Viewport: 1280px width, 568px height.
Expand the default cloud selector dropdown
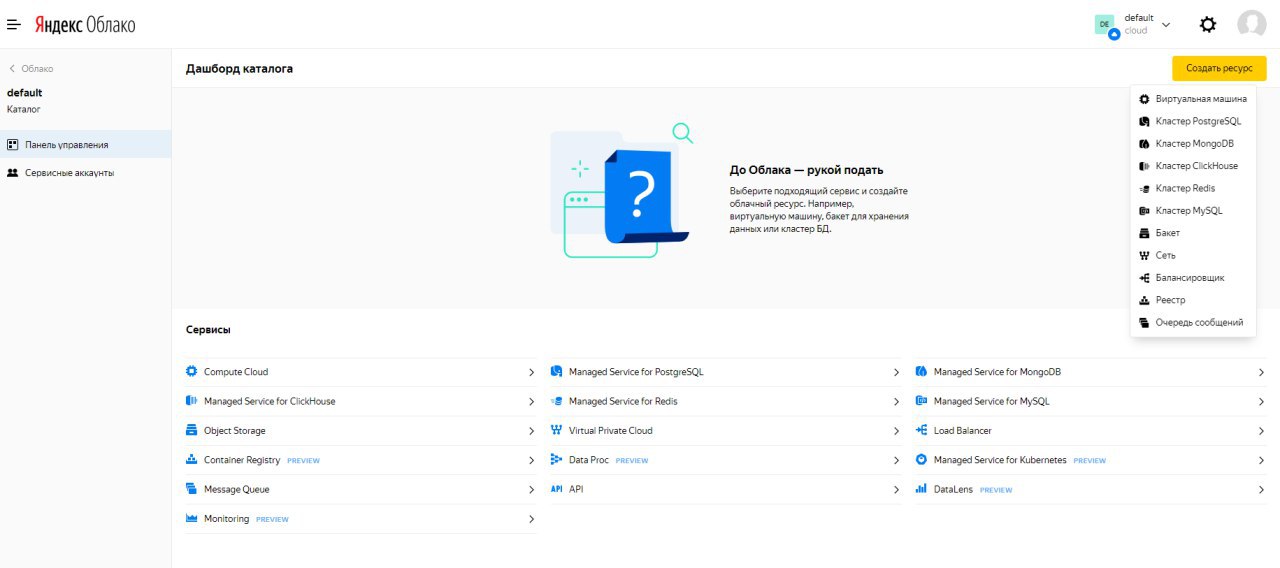point(1166,25)
